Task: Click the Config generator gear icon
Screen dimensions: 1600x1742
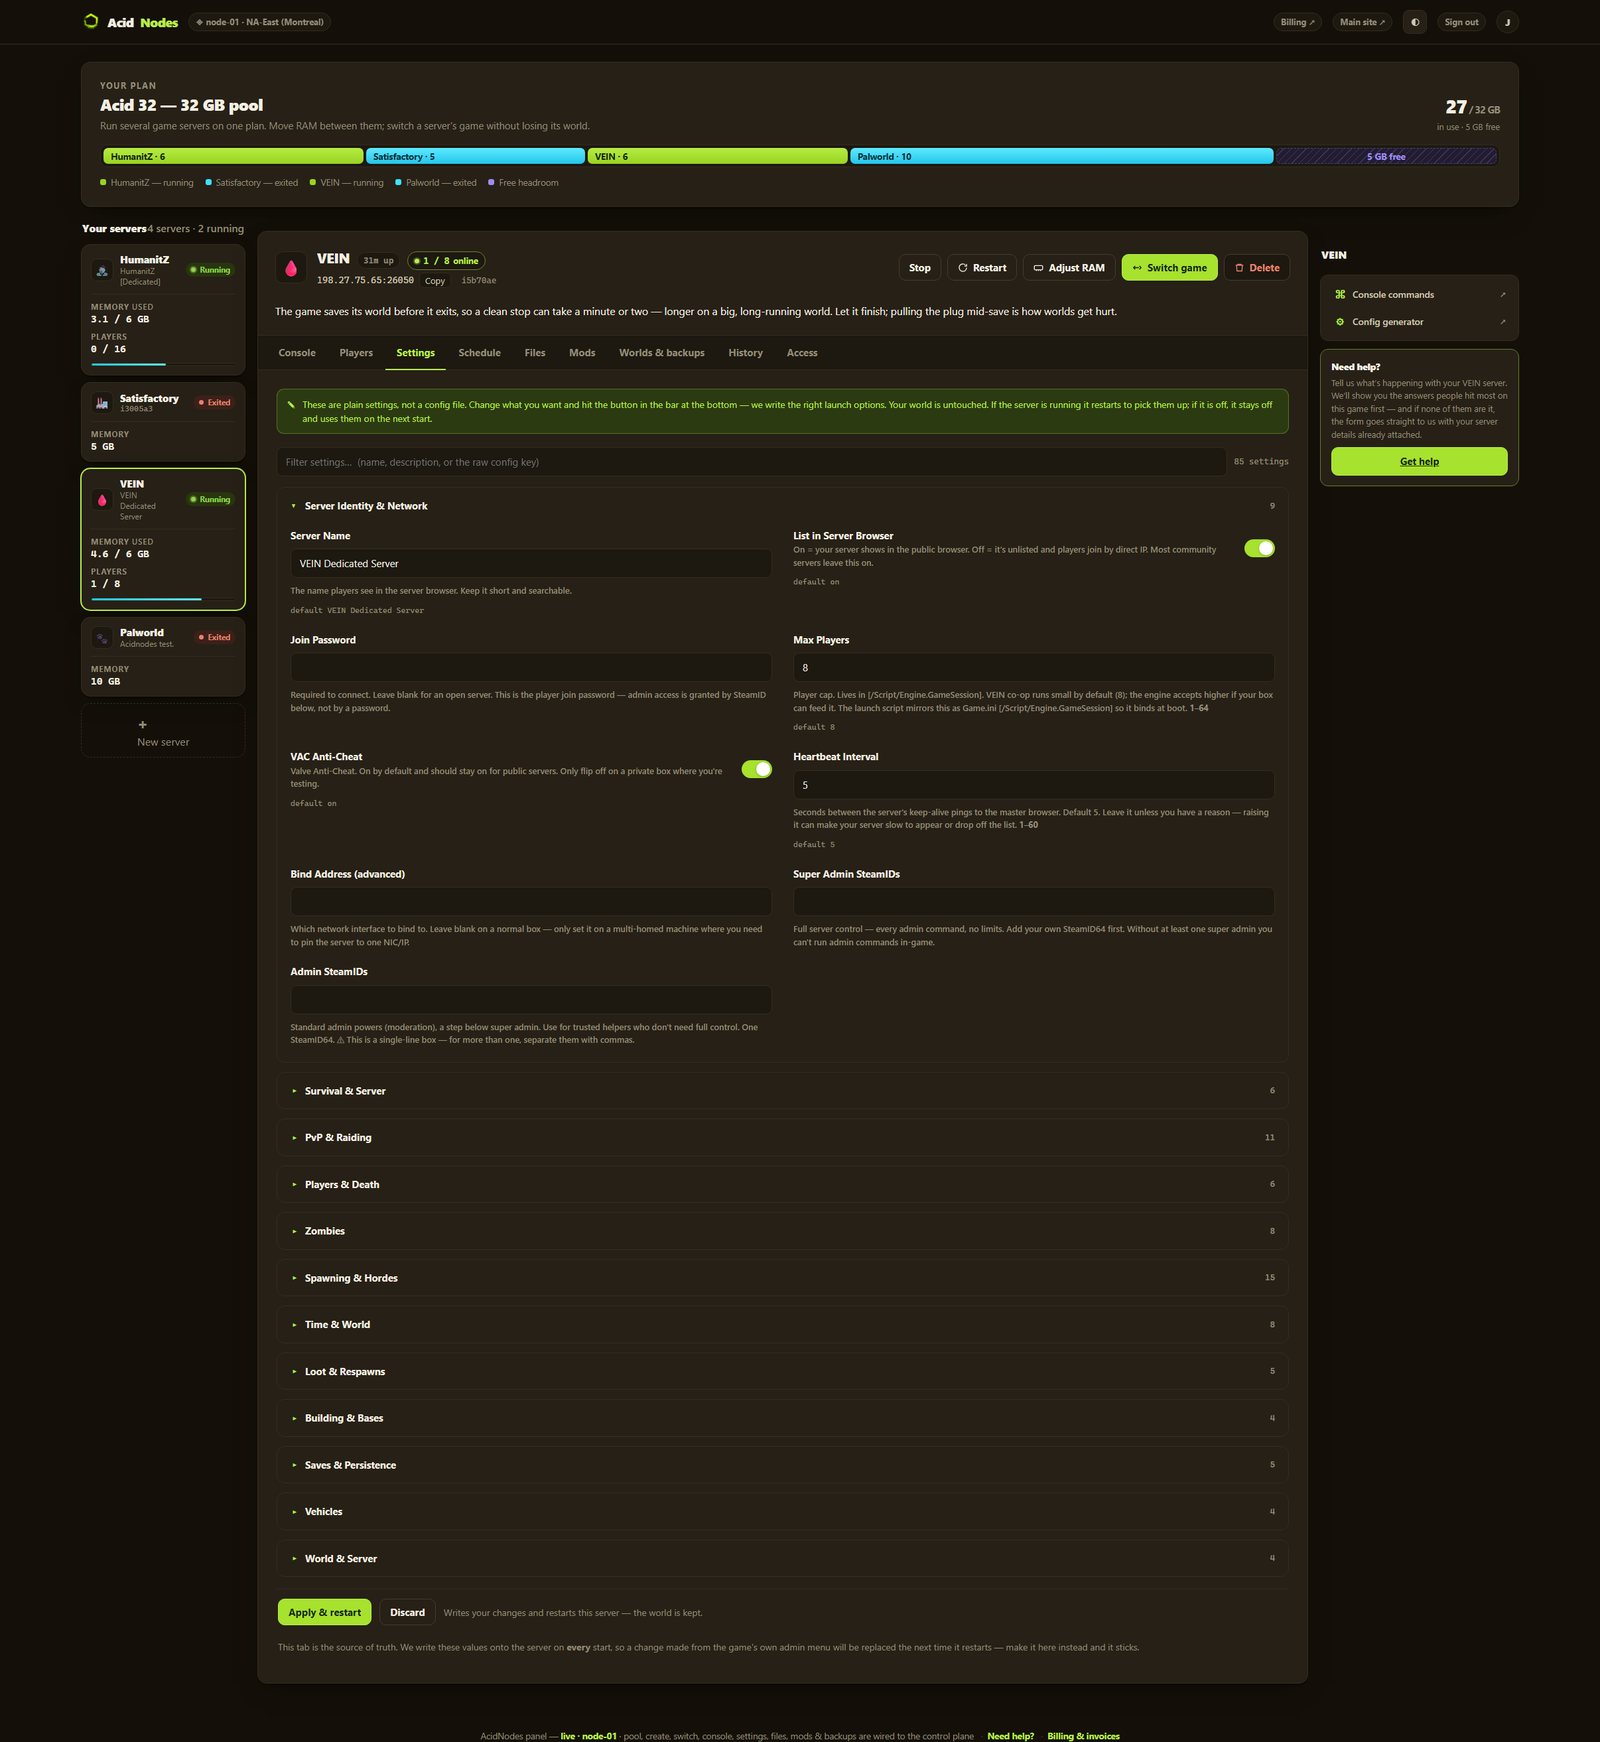Action: coord(1340,322)
